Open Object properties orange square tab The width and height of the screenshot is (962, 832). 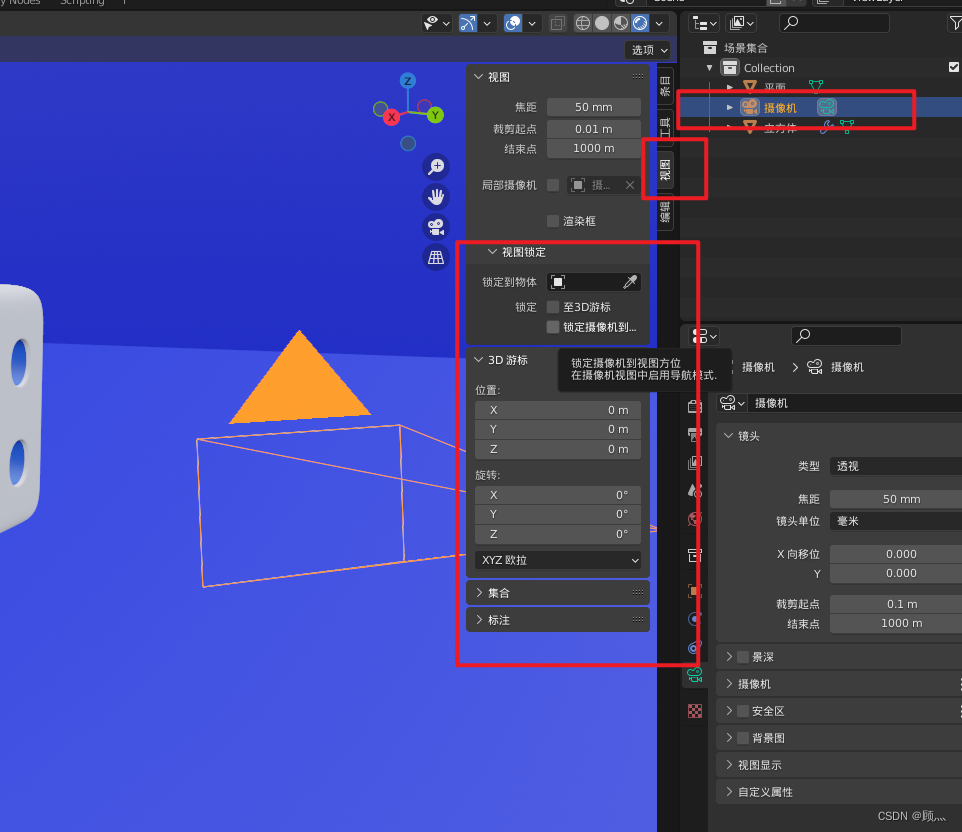click(695, 591)
